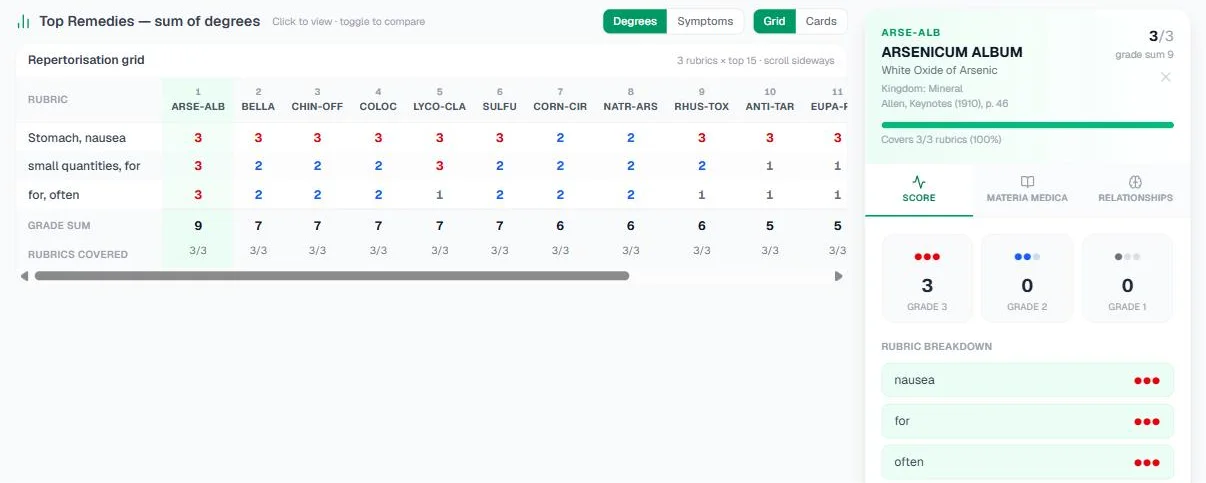Select the ARSE-ALB remedy column header

click(x=198, y=100)
